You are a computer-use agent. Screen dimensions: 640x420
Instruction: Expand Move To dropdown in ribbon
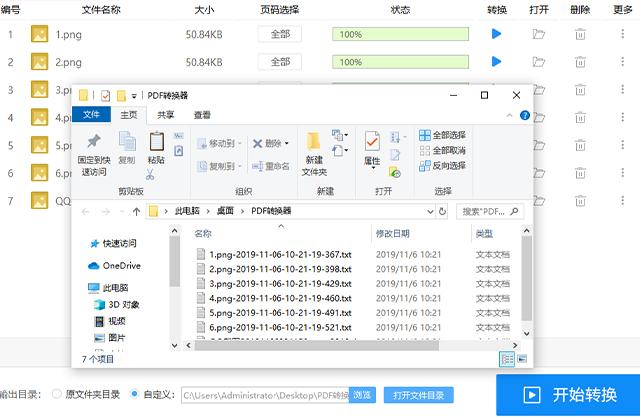coord(240,143)
